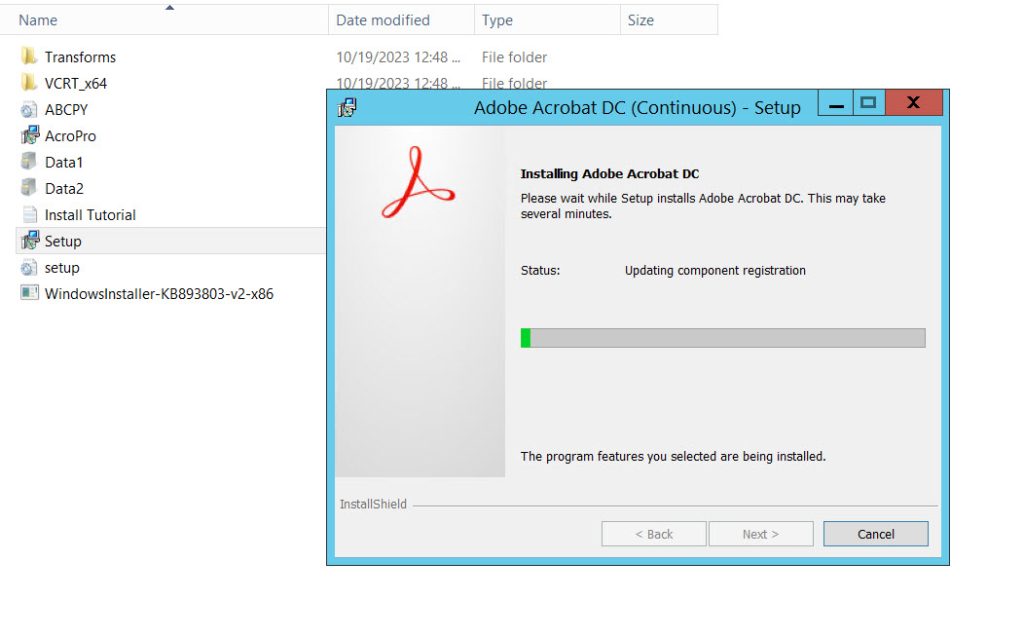
Task: Select the Data2 file name
Action: pyautogui.click(x=64, y=189)
